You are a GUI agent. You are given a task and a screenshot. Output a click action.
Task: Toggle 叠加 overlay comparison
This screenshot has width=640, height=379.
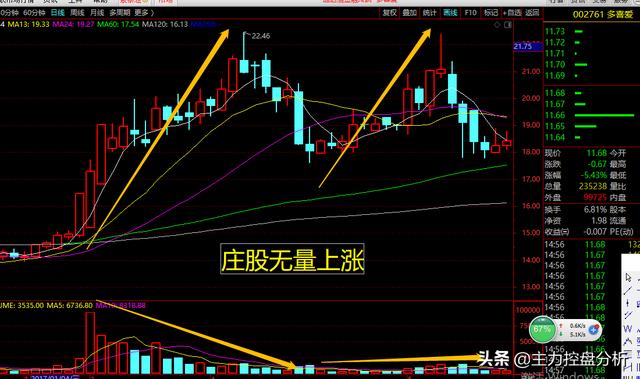(409, 13)
